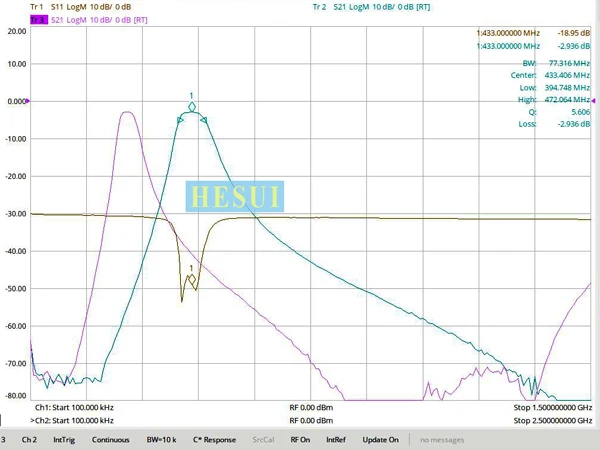Select the Tr 1 S11 LogM trace label
The image size is (600, 450).
point(80,7)
